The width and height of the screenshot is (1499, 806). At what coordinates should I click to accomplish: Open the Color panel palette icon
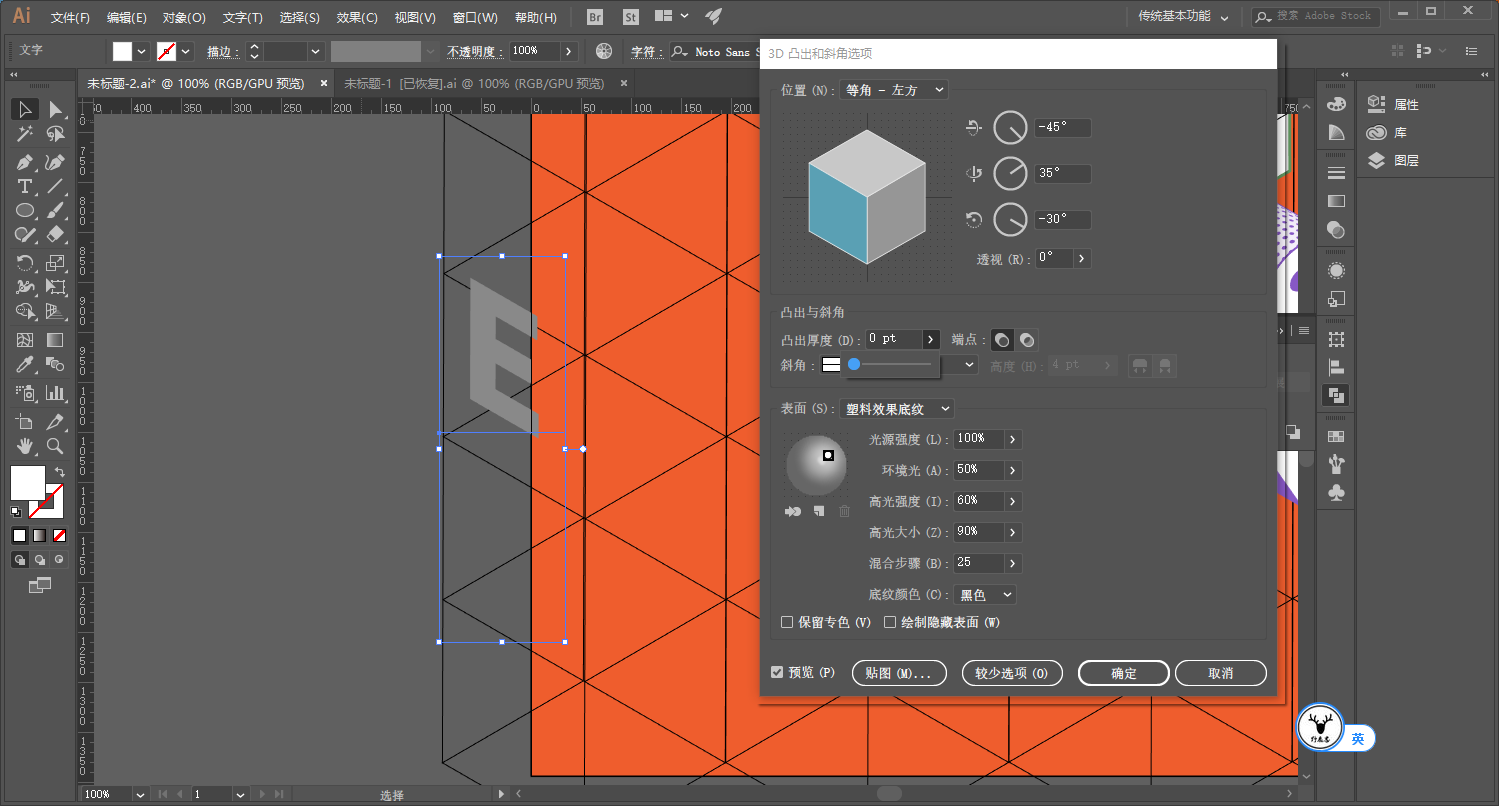point(1336,104)
